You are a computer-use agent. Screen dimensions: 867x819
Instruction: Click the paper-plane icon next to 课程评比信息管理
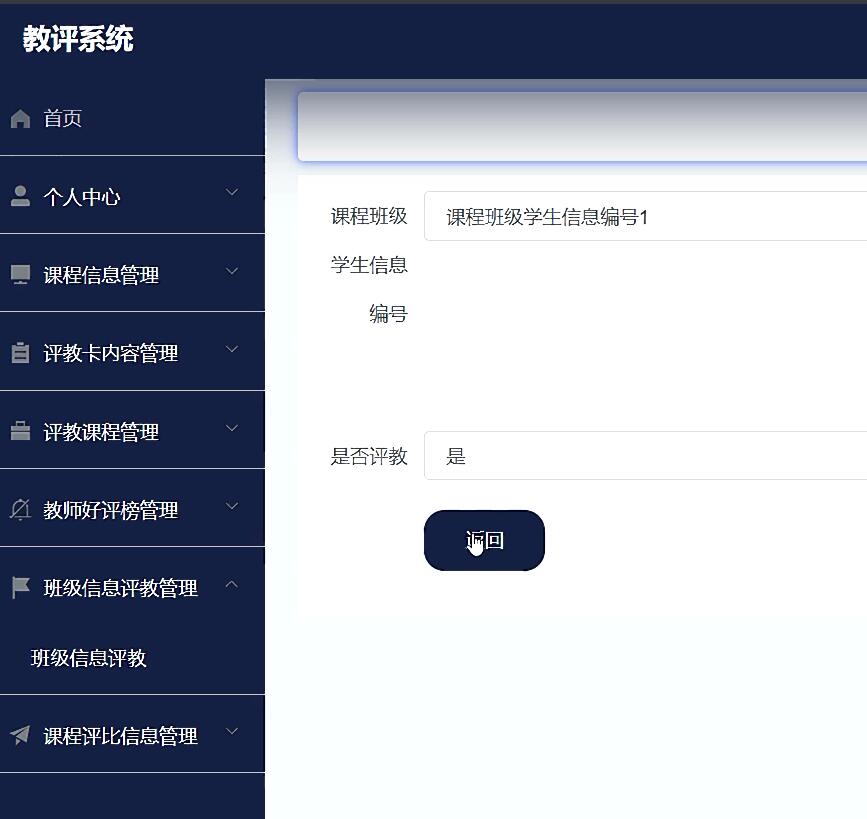pos(20,734)
